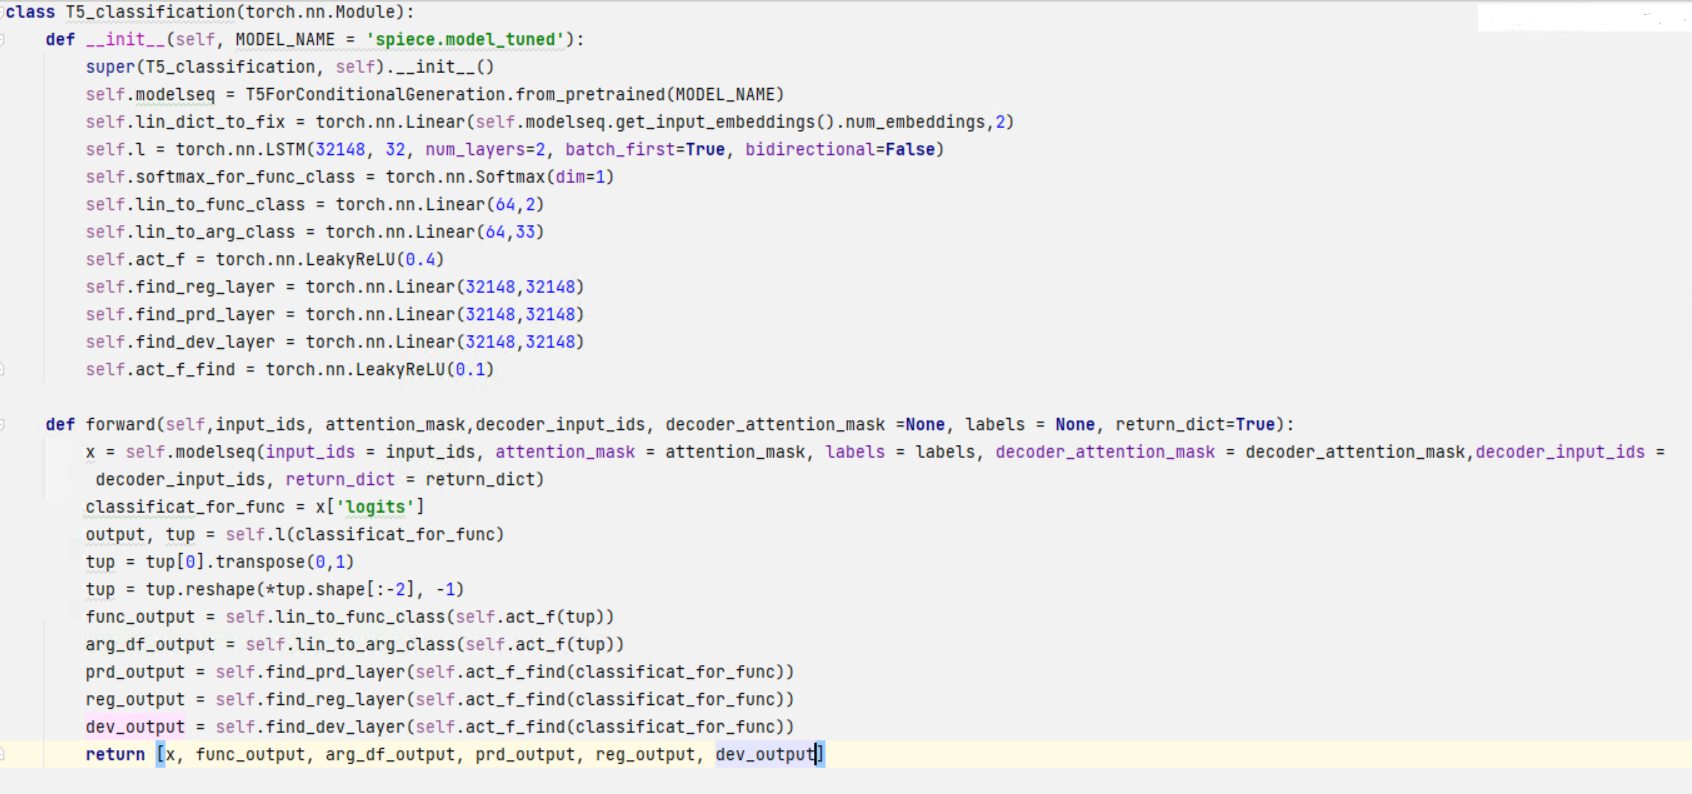Screen dimensions: 1692x794
Task: Click the LeakyReLU(0.1) number
Action: (470, 370)
